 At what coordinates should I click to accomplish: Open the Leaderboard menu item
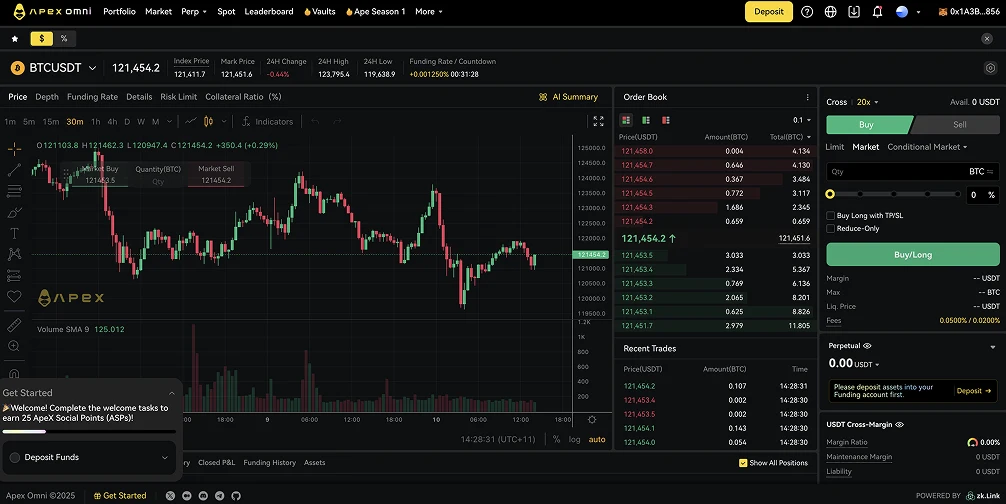(269, 12)
